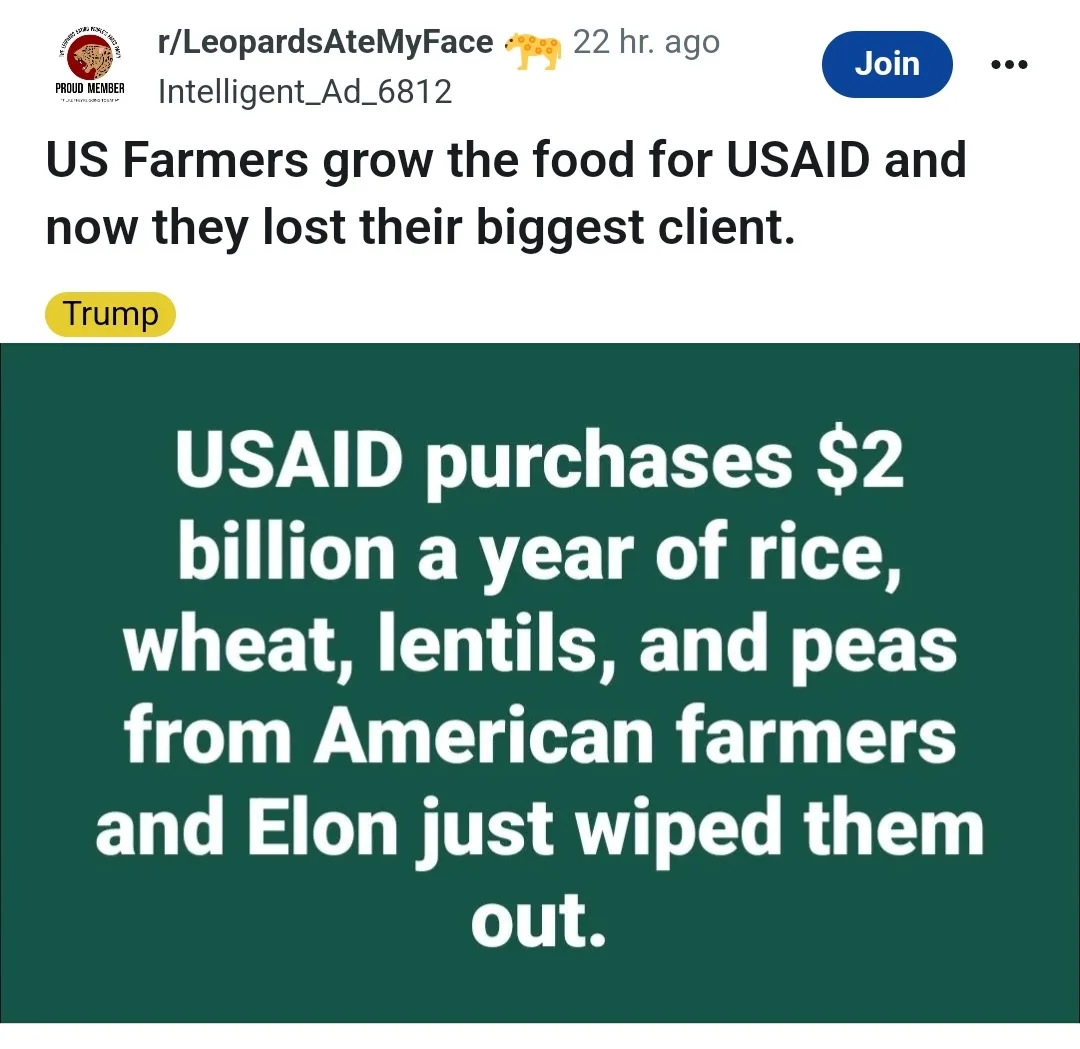Open the three-dot post options menu

pos(1009,65)
